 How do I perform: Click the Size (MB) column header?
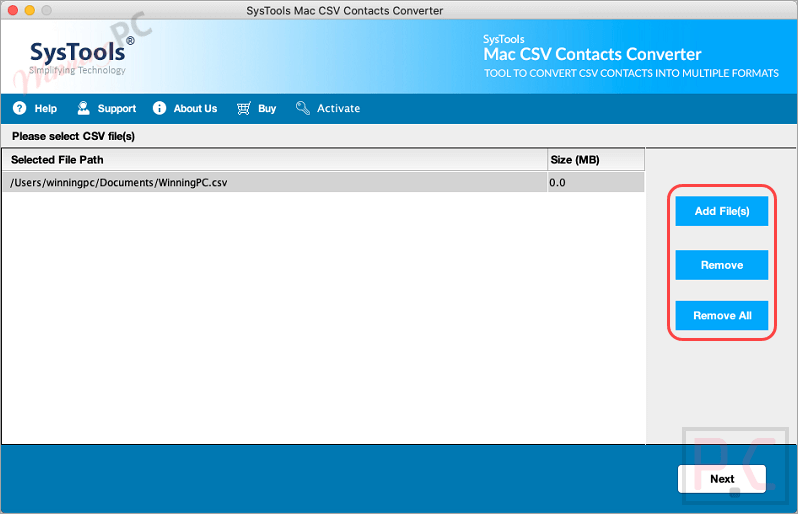[x=575, y=160]
